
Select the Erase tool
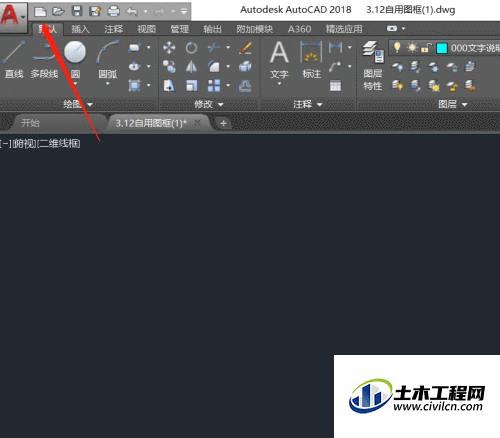(x=246, y=48)
